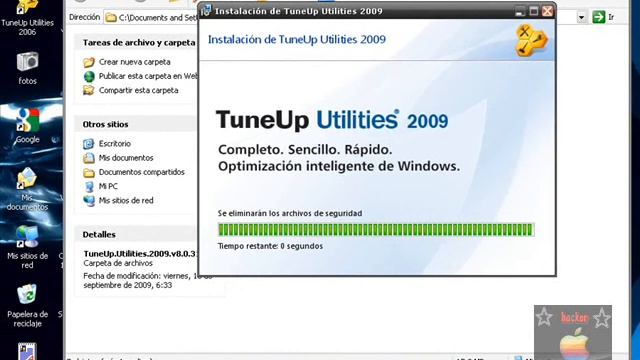The image size is (640, 360).
Task: Click the Mis sitios de red sidebar icon
Action: [x=89, y=200]
